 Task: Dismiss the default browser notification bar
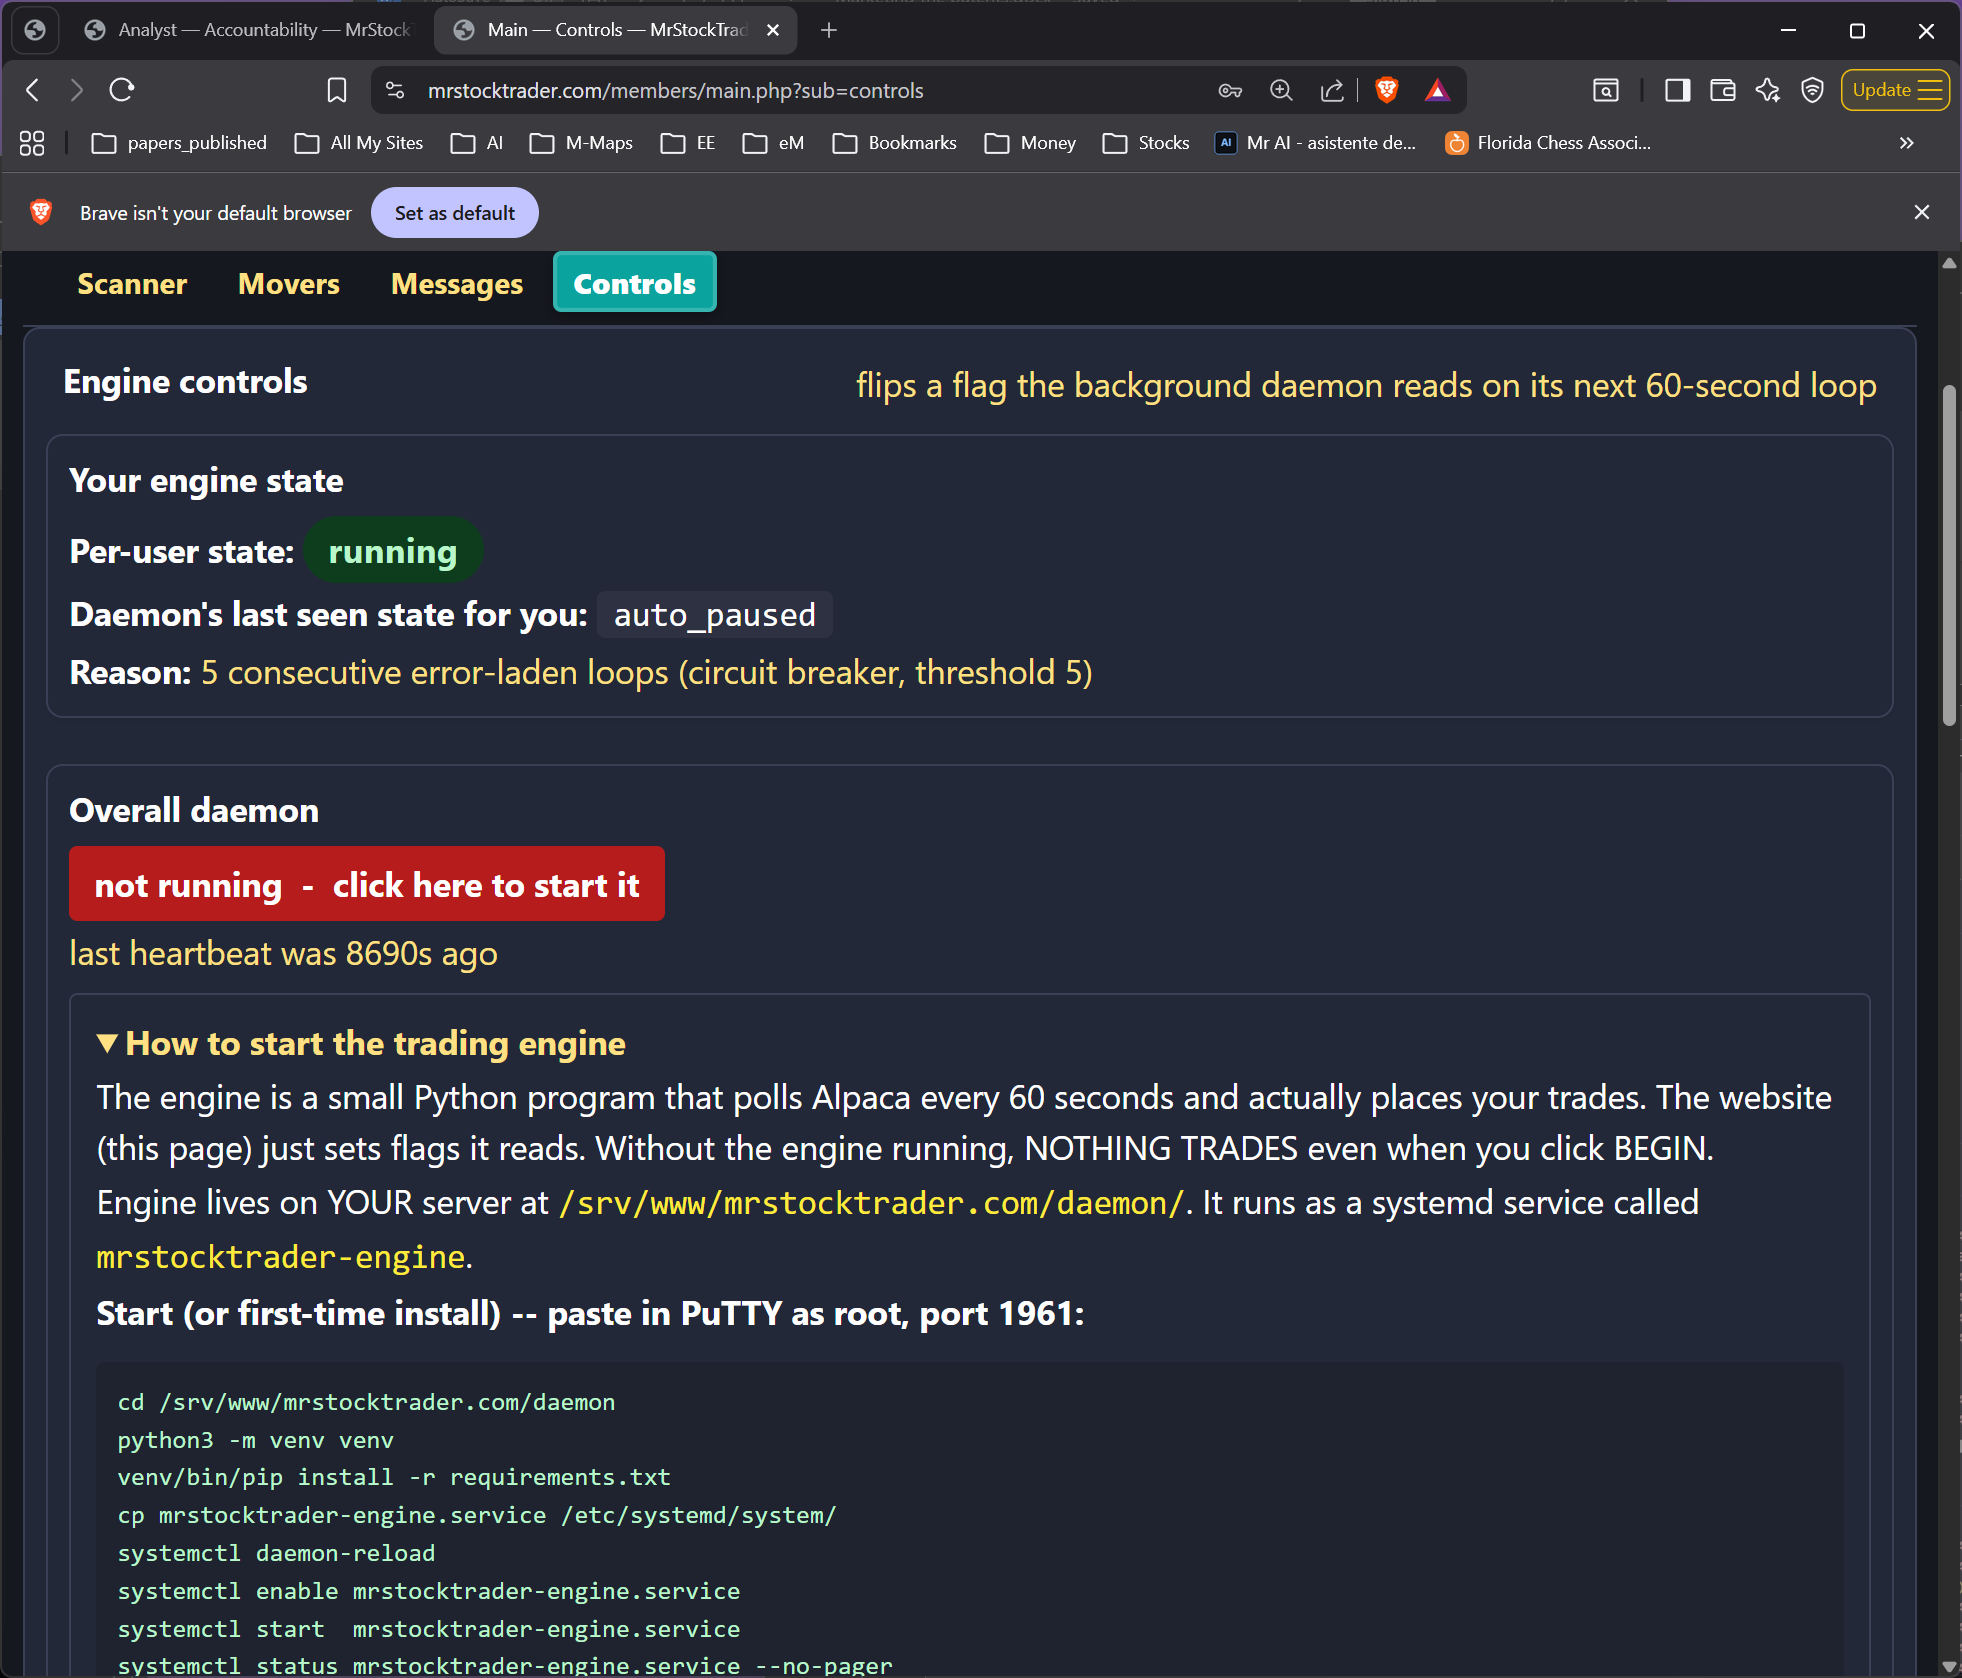pos(1922,212)
